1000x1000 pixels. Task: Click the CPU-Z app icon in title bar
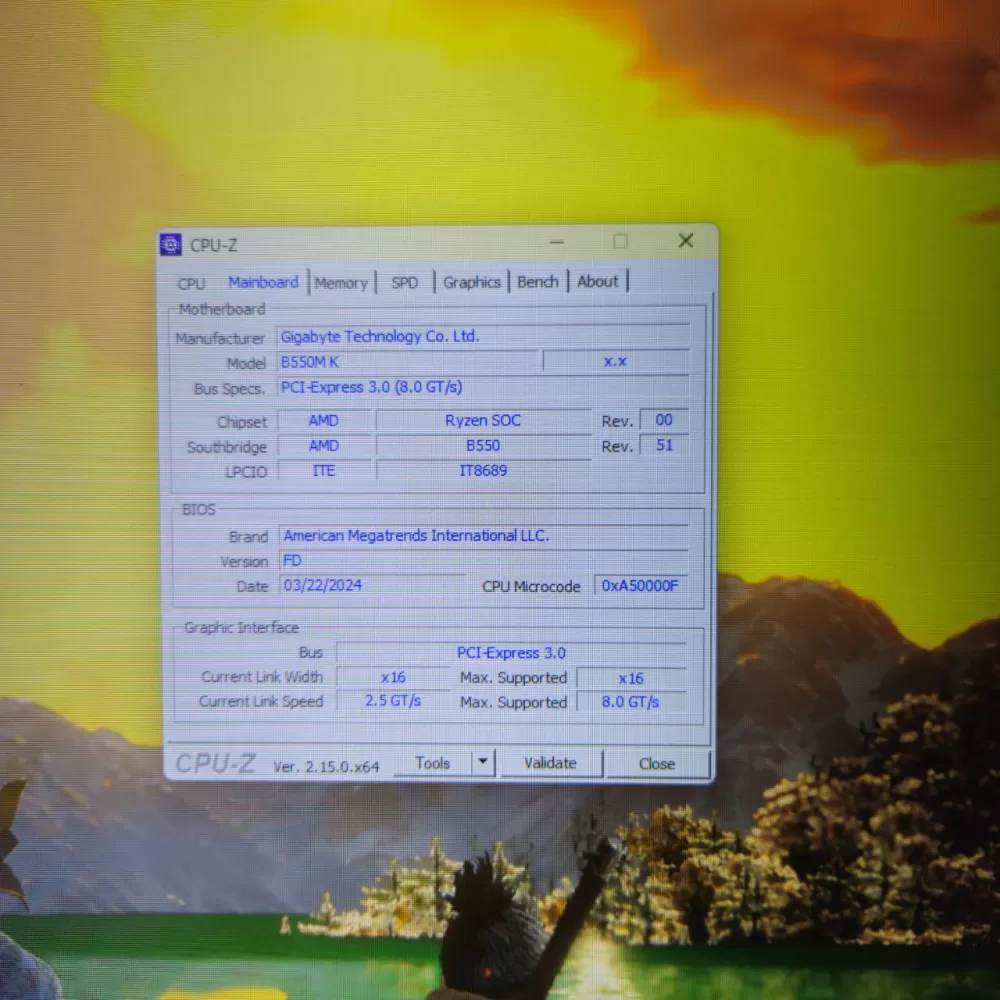click(x=170, y=244)
